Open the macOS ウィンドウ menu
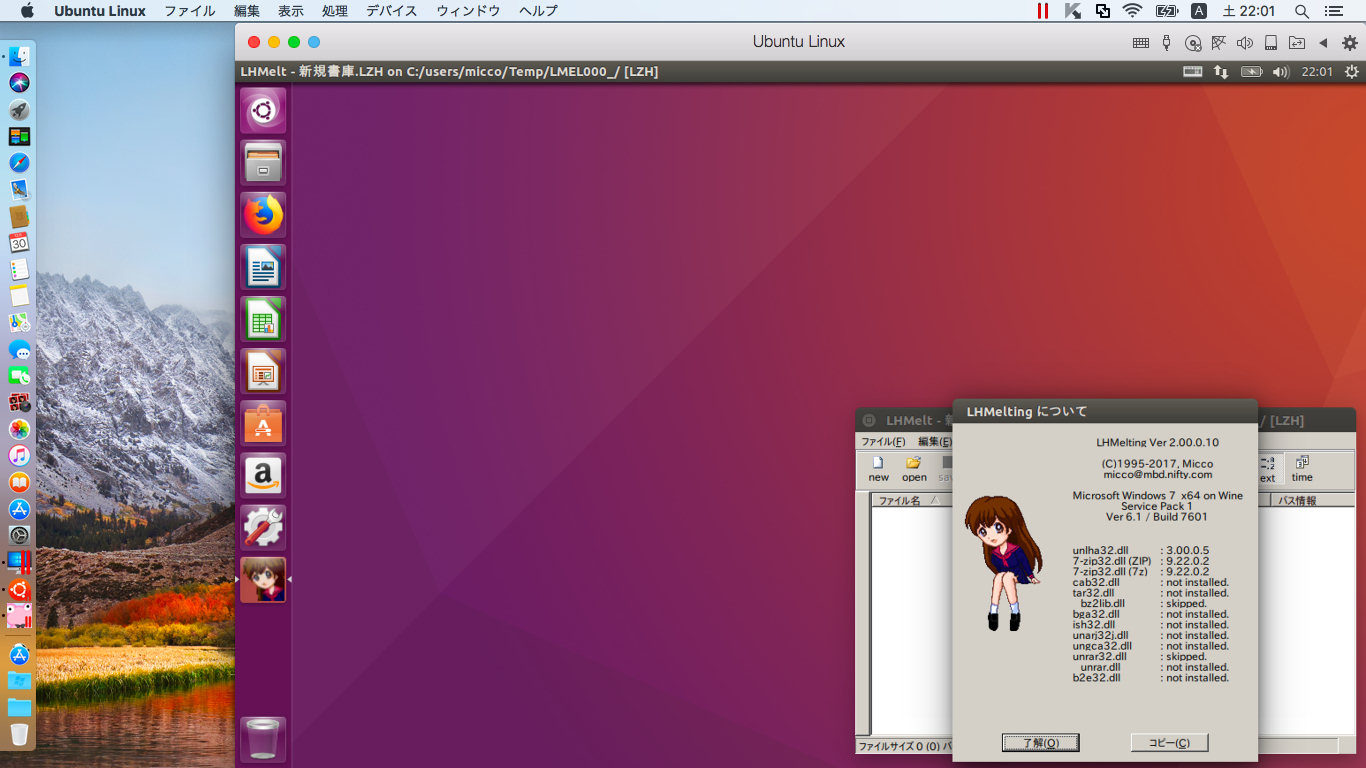The image size is (1366, 768). 468,11
